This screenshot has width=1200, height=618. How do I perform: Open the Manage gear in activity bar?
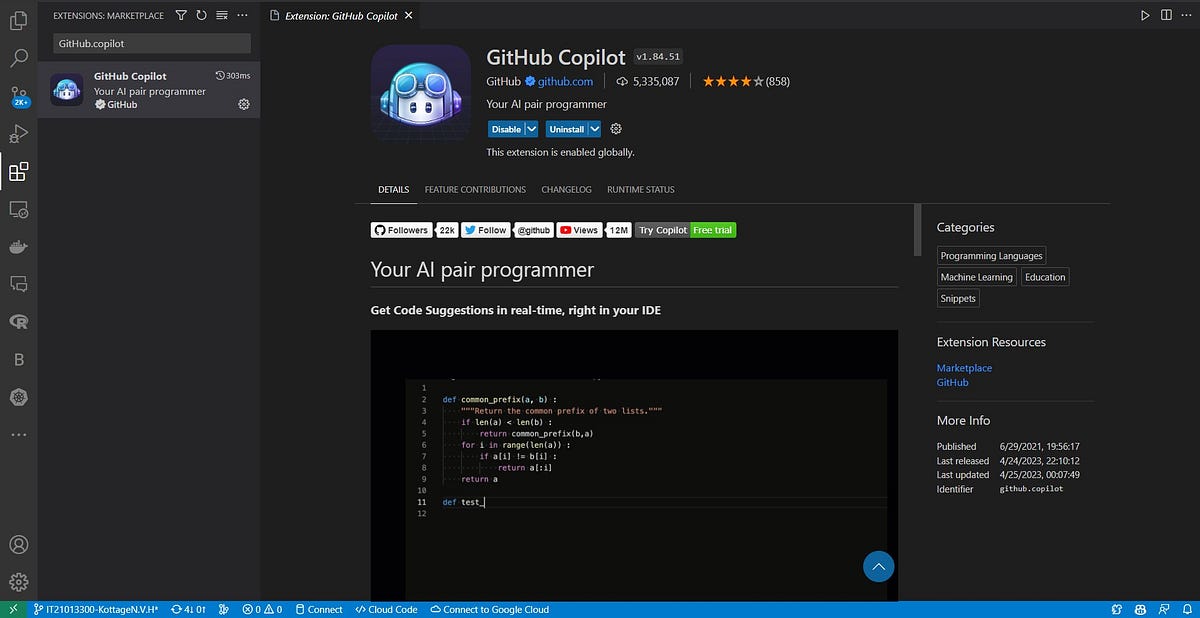tap(18, 582)
